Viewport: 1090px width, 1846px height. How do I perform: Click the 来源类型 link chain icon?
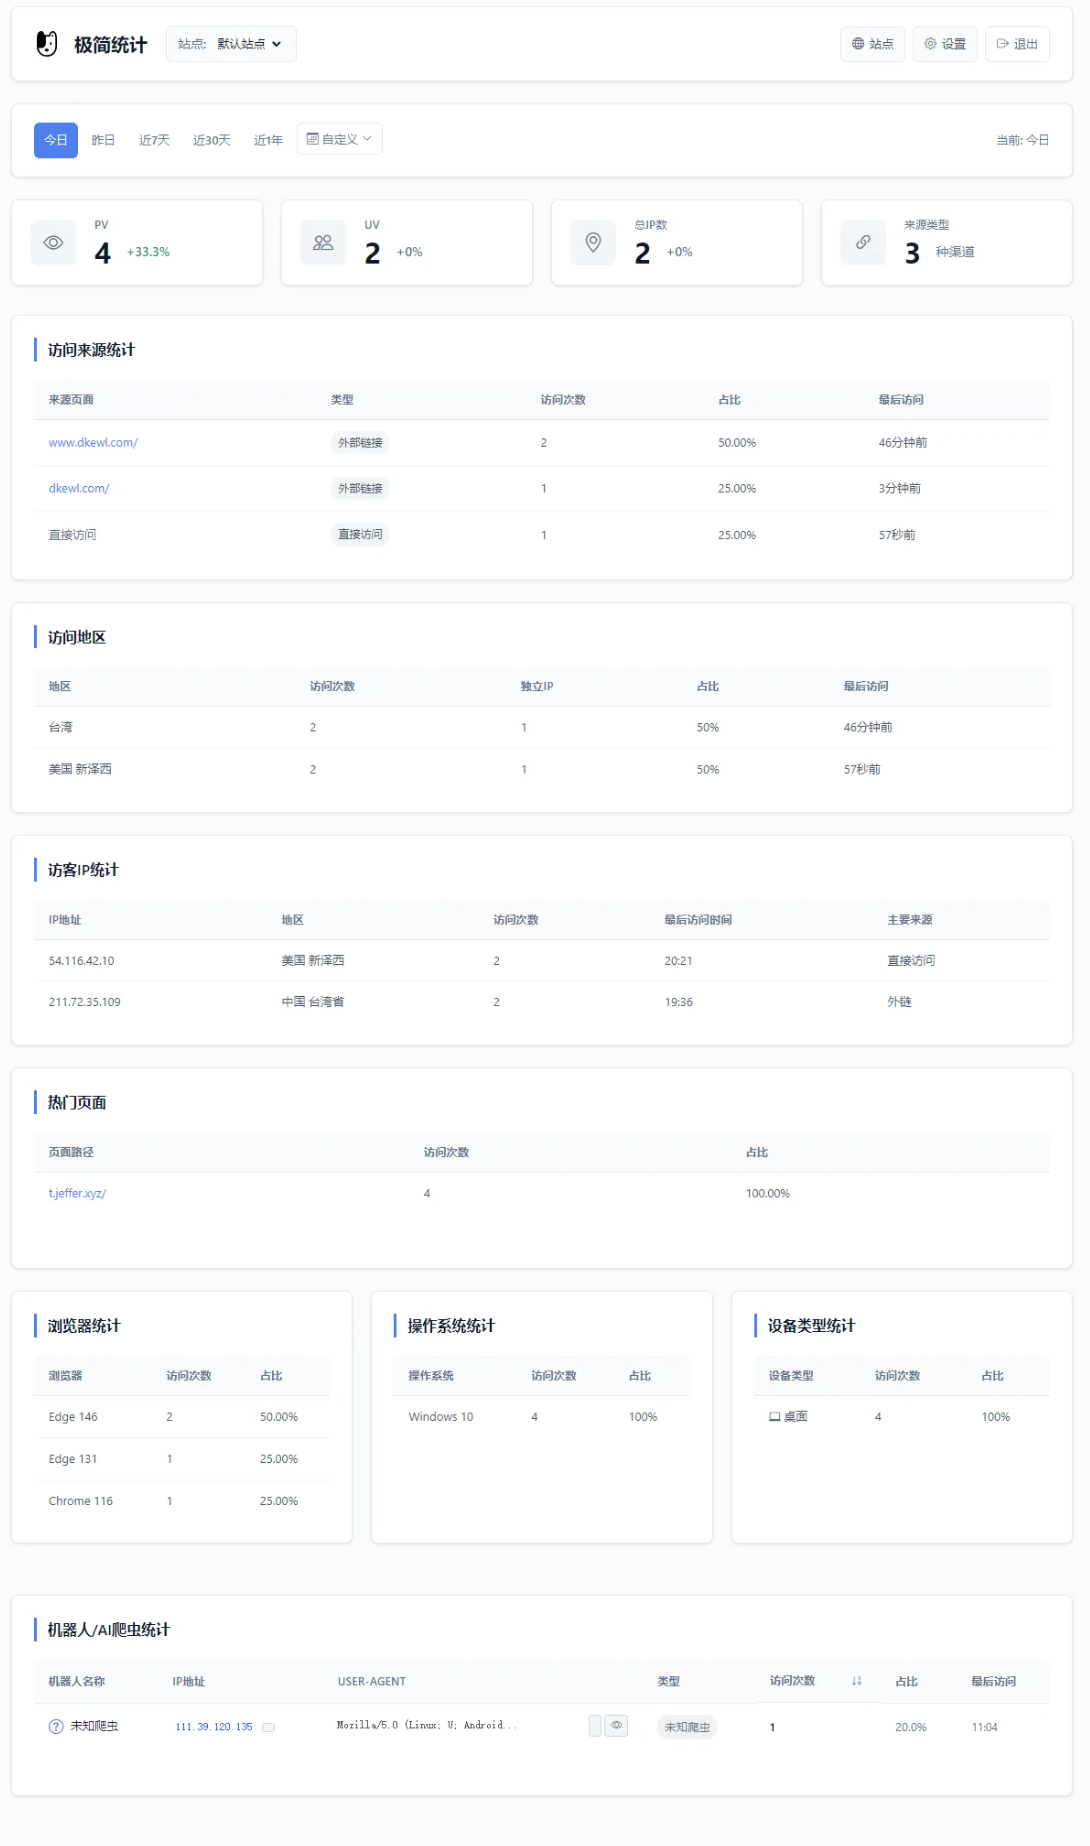[x=863, y=243]
